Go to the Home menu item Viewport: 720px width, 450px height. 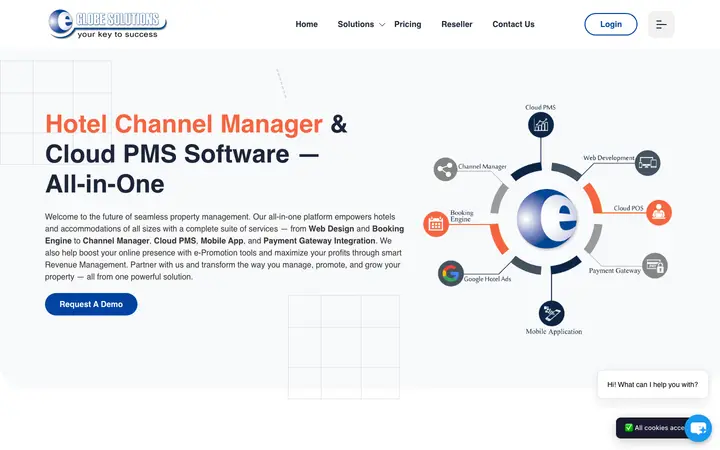306,24
